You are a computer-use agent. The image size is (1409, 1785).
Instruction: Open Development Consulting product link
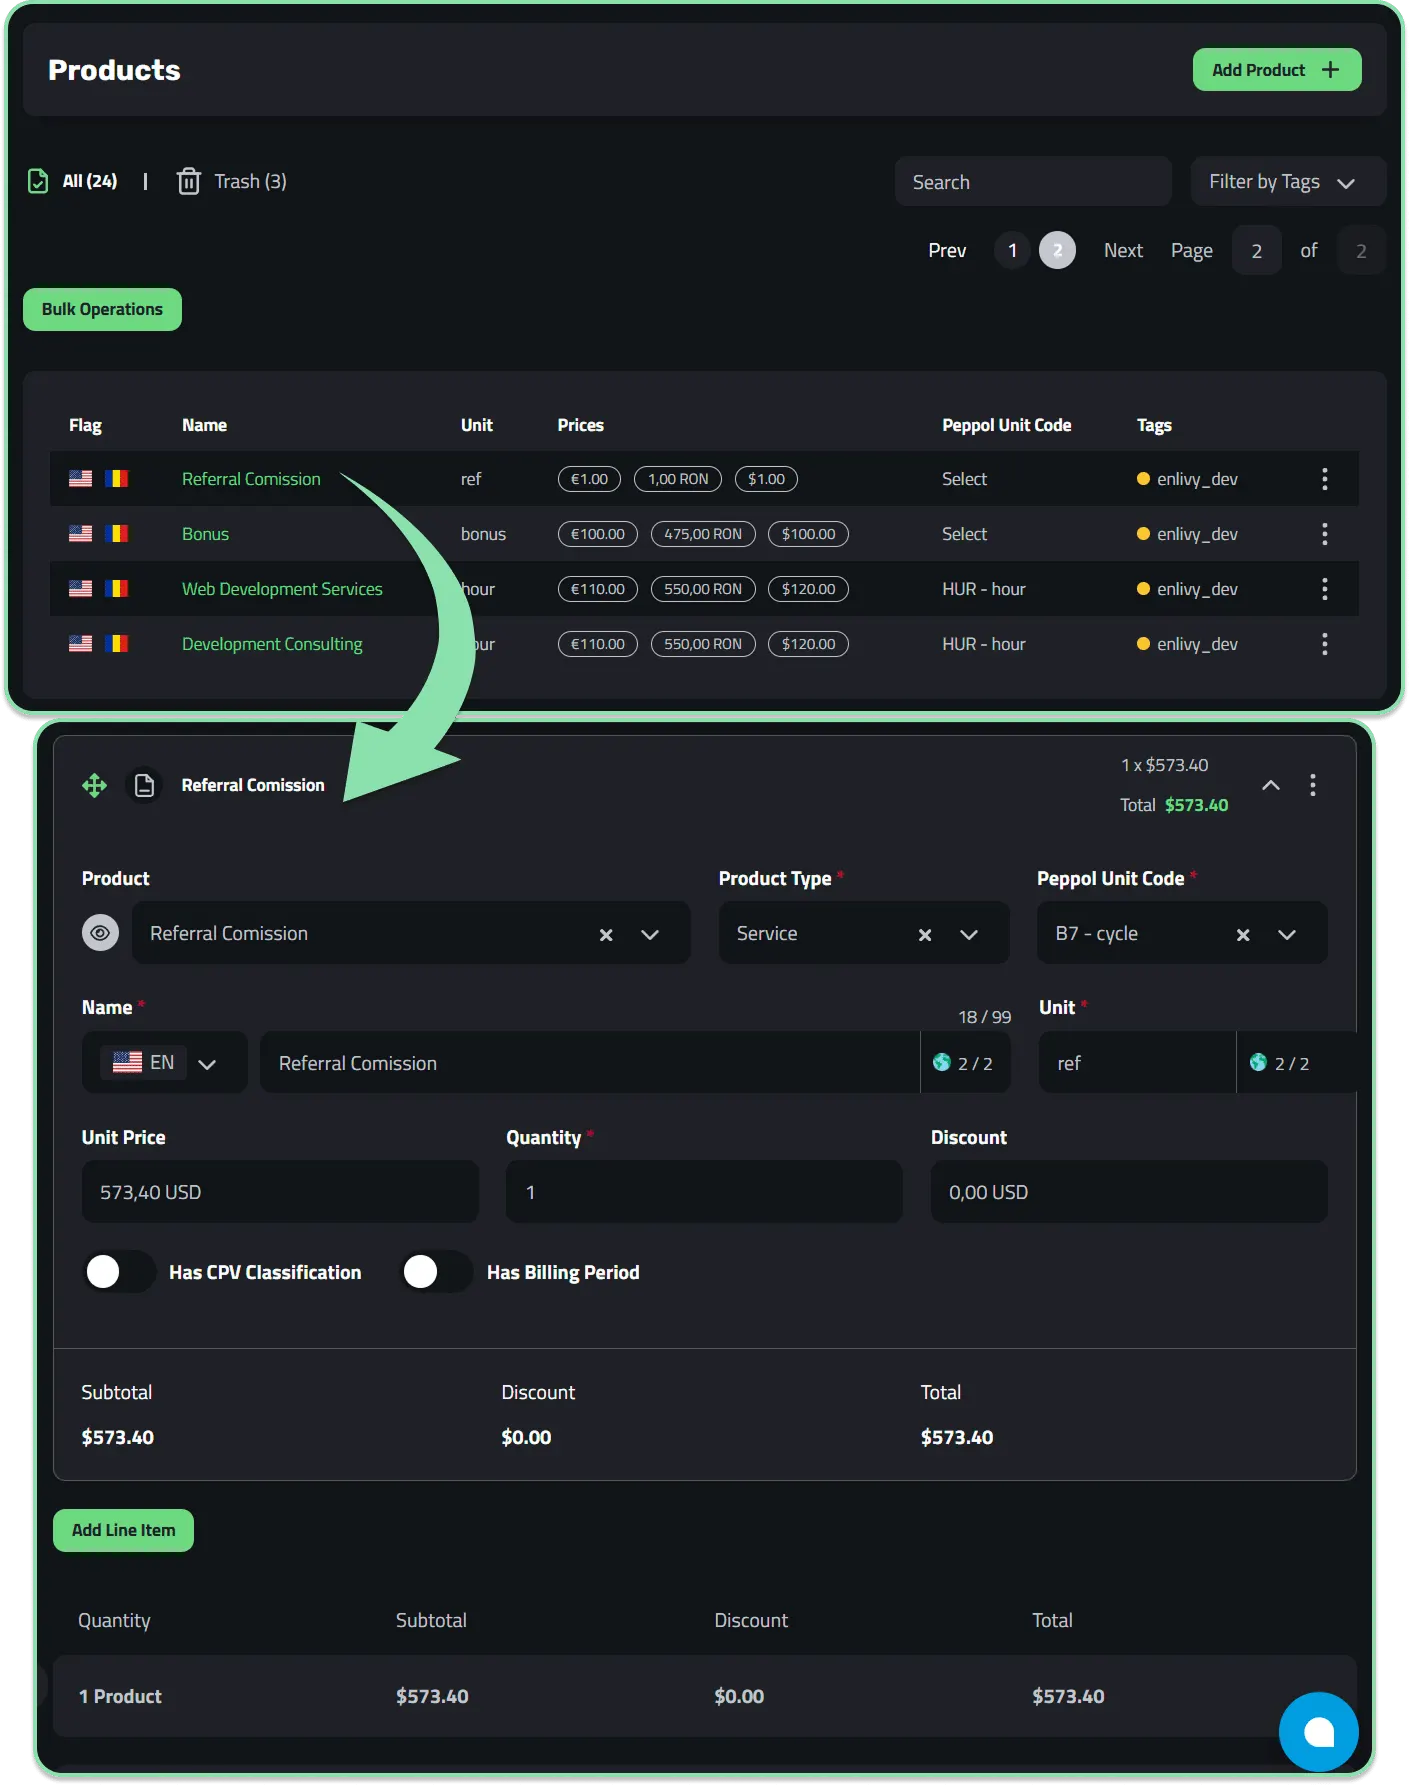(272, 644)
